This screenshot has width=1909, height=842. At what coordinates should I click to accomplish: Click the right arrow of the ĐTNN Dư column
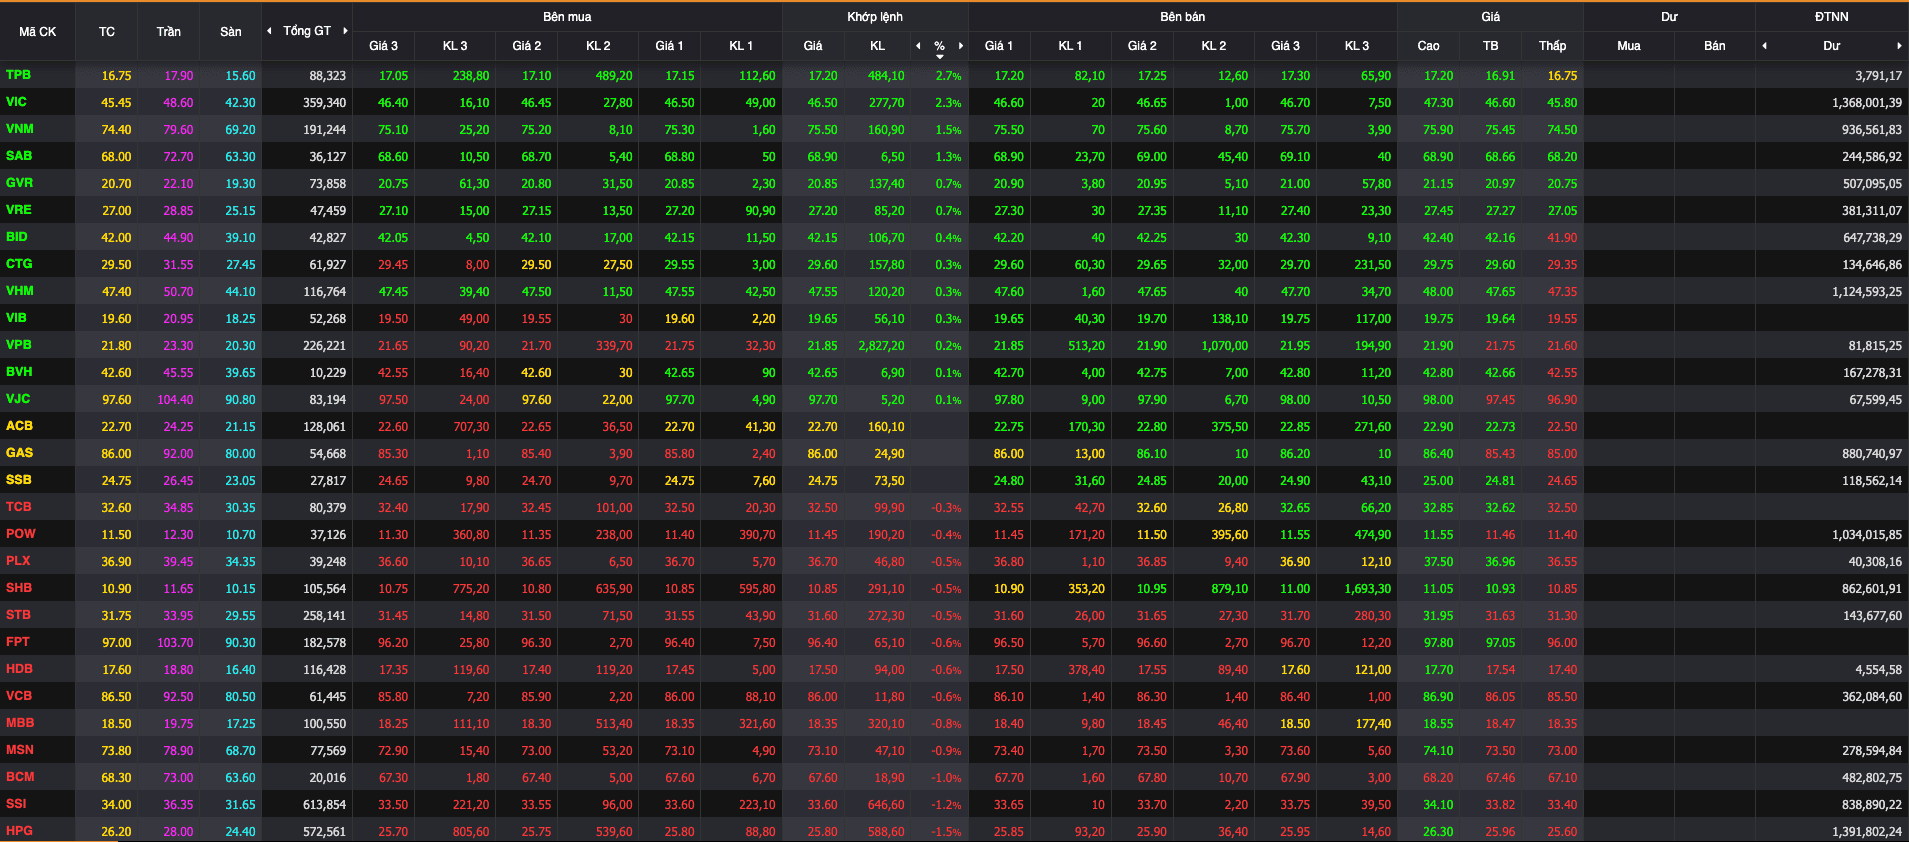[1899, 46]
